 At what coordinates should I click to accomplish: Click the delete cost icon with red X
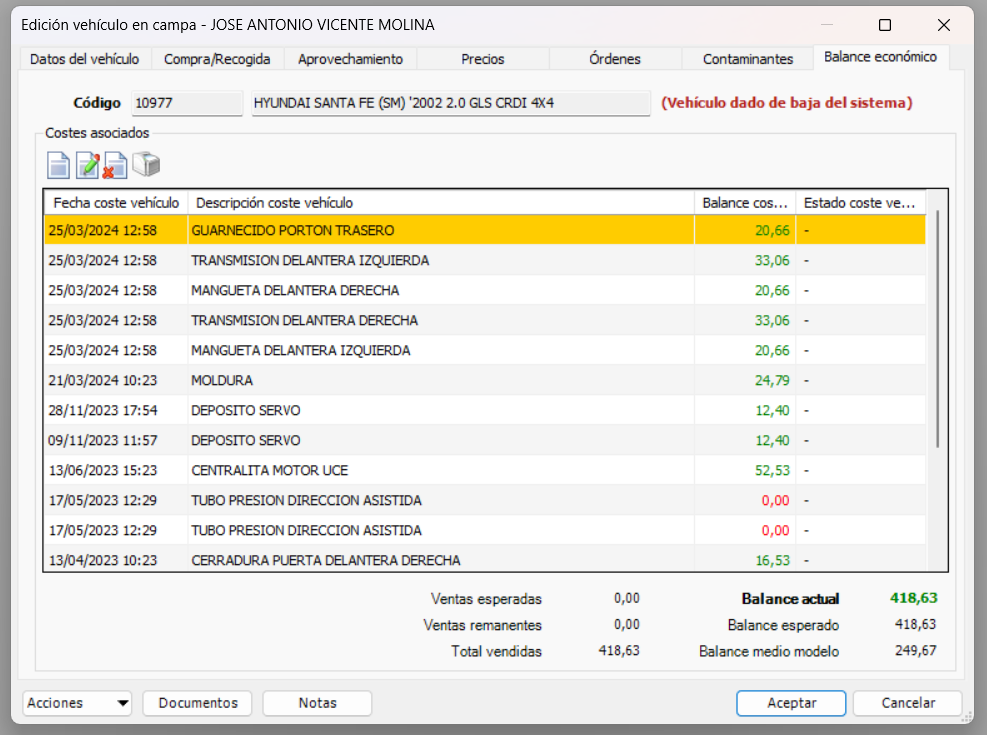point(117,164)
